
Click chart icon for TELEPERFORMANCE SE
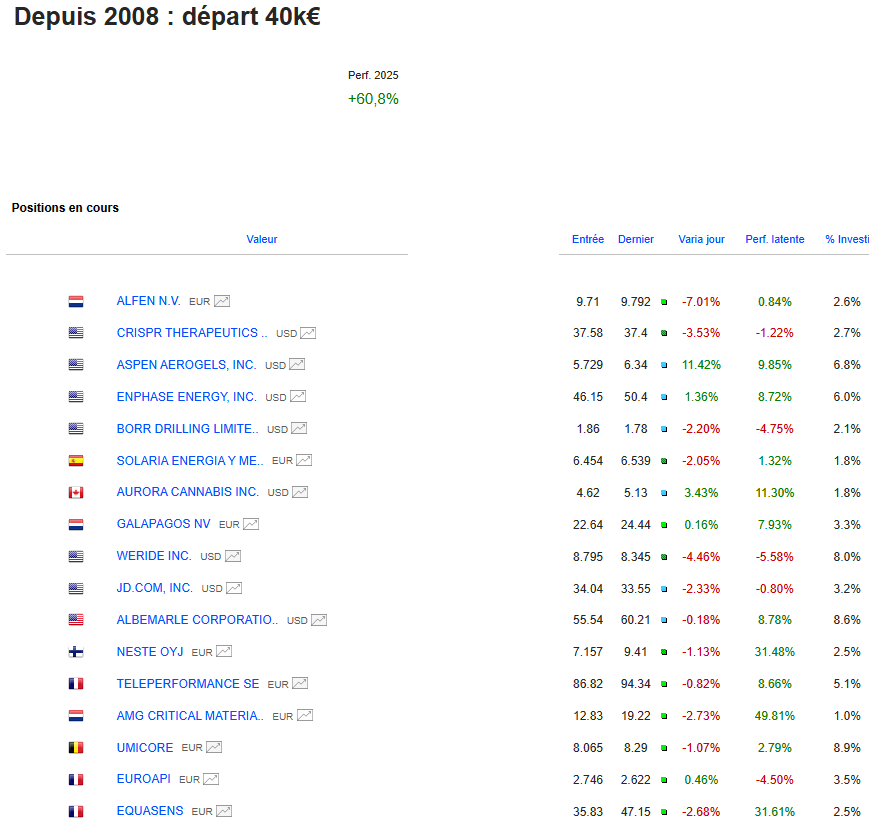(300, 684)
